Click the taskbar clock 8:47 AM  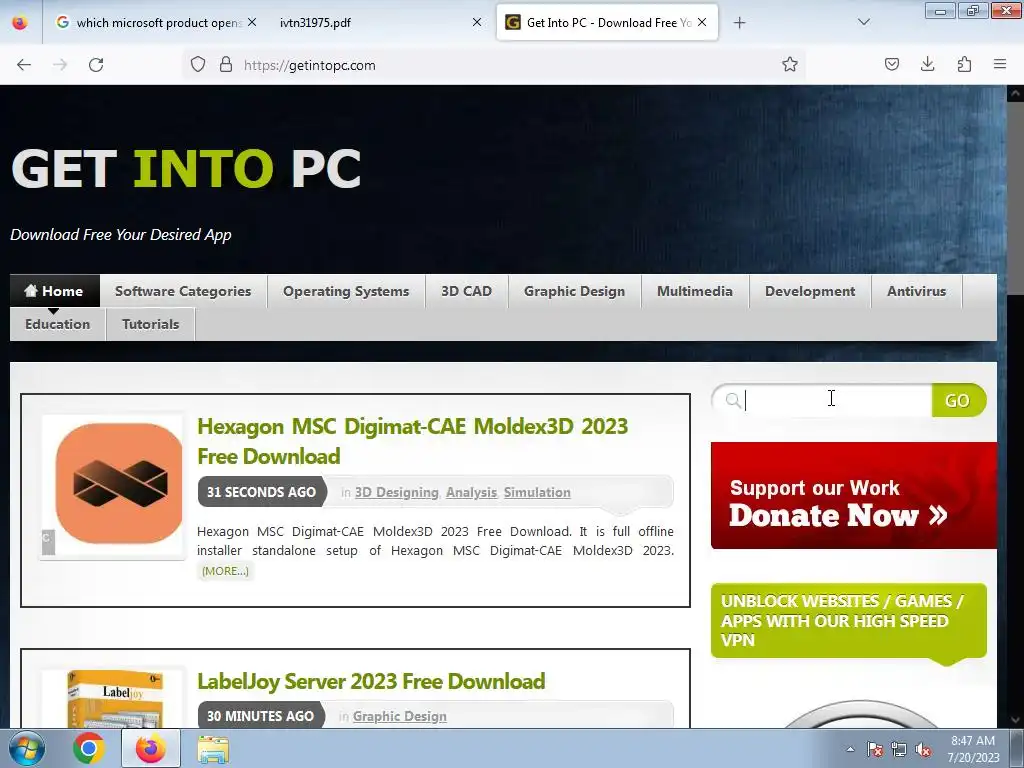[x=973, y=748]
